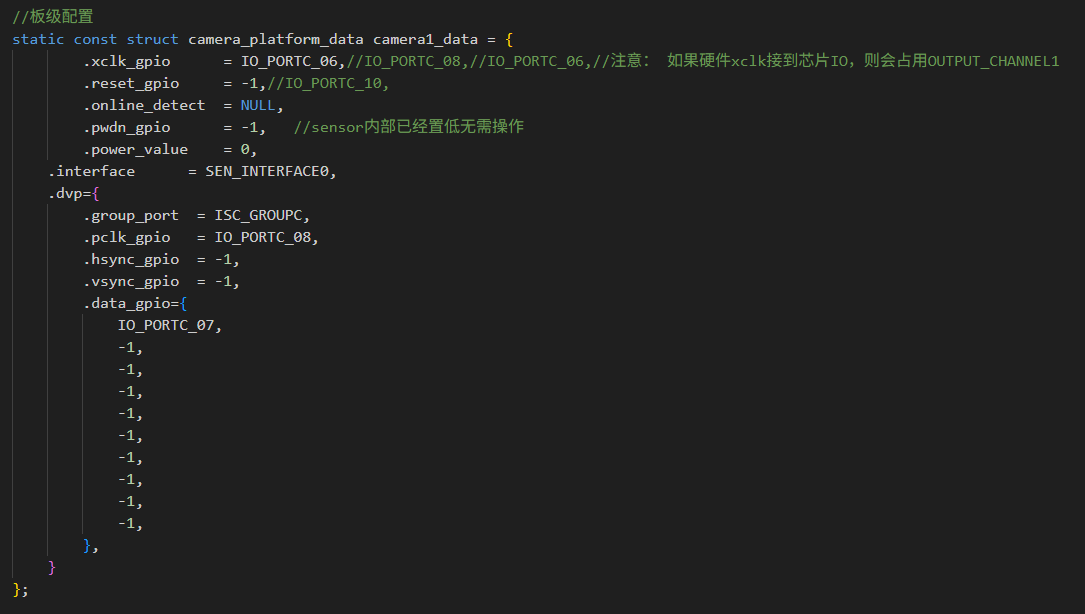Screen dimensions: 1085x614
Task: Select IO_PORTC_08 assigned to pclk_gpio
Action: pyautogui.click(x=263, y=237)
